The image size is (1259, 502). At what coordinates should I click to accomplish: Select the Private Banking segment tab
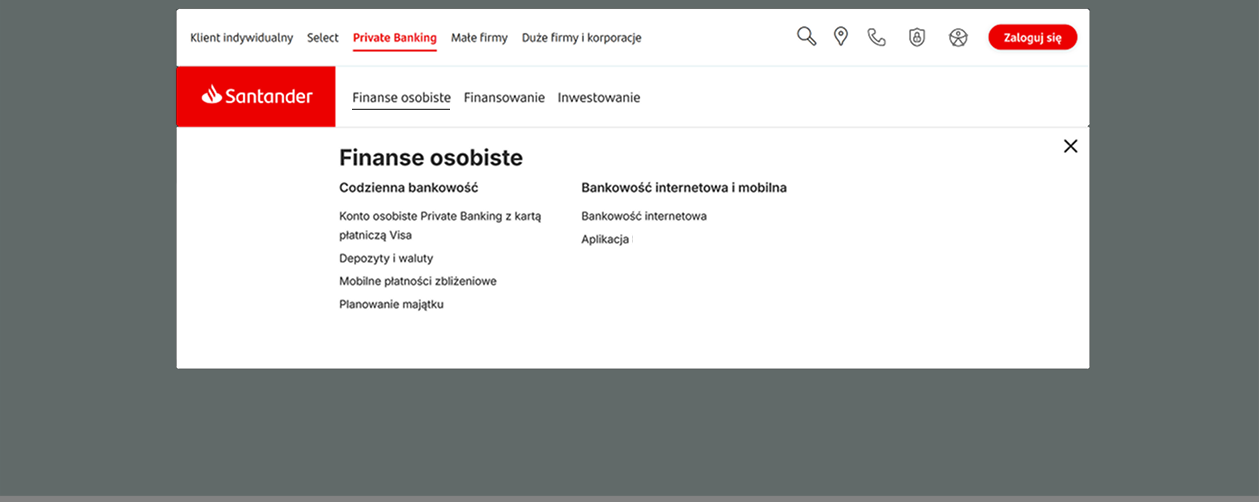click(395, 38)
